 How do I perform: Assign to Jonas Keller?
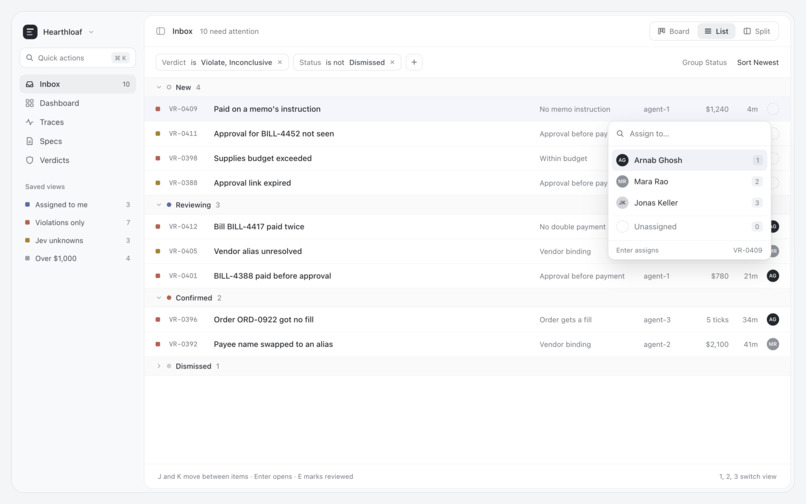coord(689,203)
